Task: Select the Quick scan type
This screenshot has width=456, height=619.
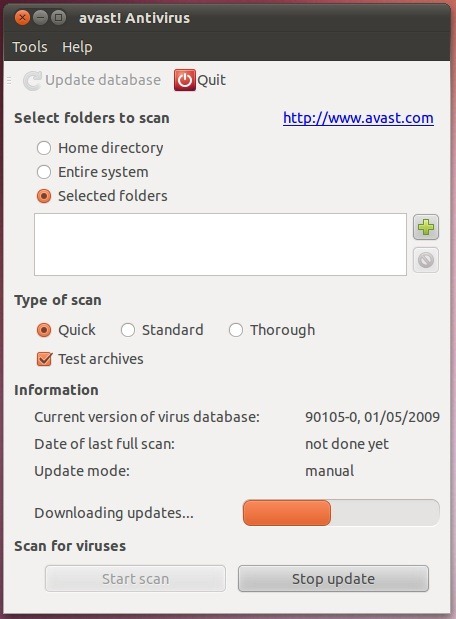Action: coord(44,330)
